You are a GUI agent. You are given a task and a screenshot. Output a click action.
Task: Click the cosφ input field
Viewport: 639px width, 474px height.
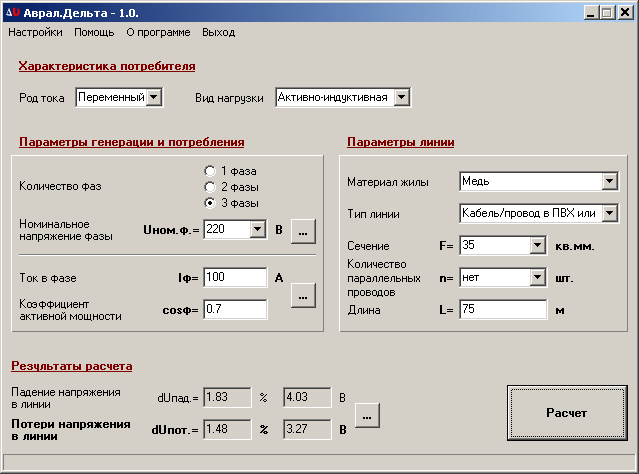(235, 309)
